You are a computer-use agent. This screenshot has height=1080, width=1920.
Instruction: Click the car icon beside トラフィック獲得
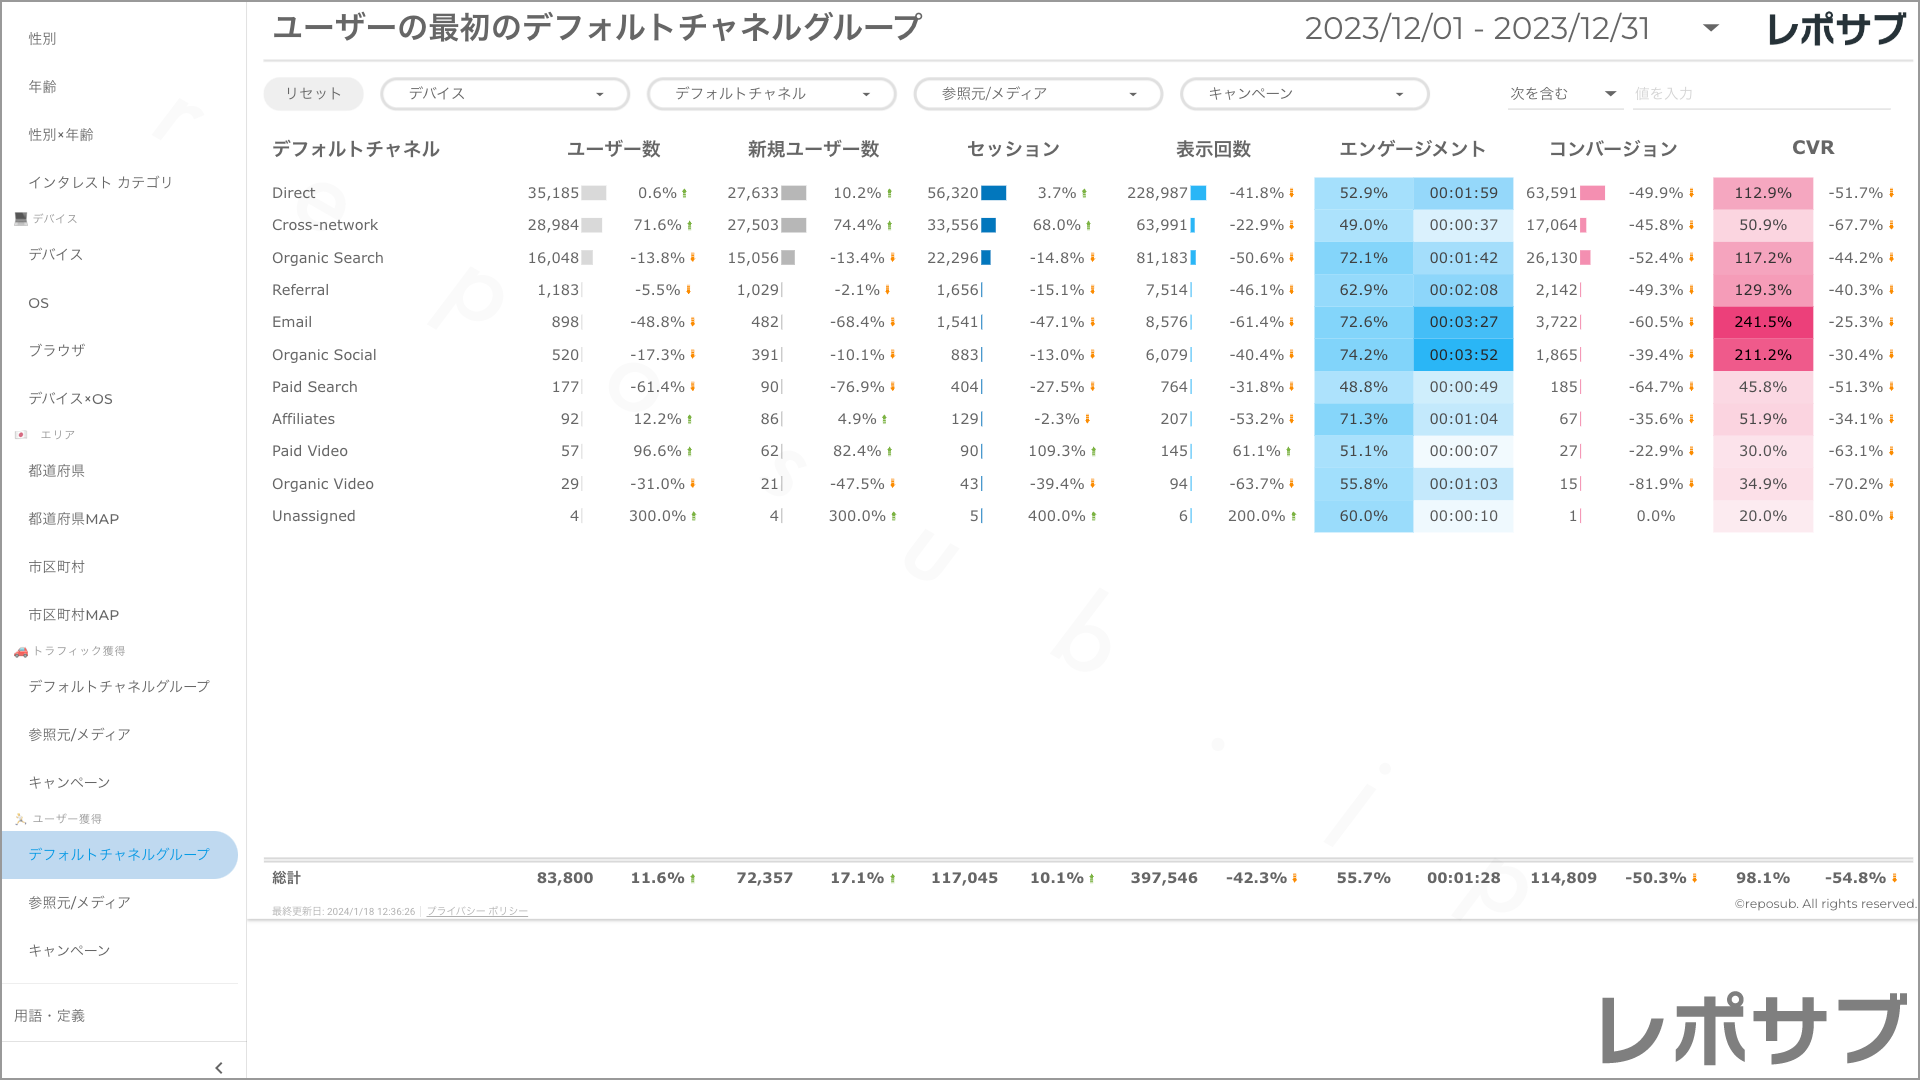coord(21,651)
